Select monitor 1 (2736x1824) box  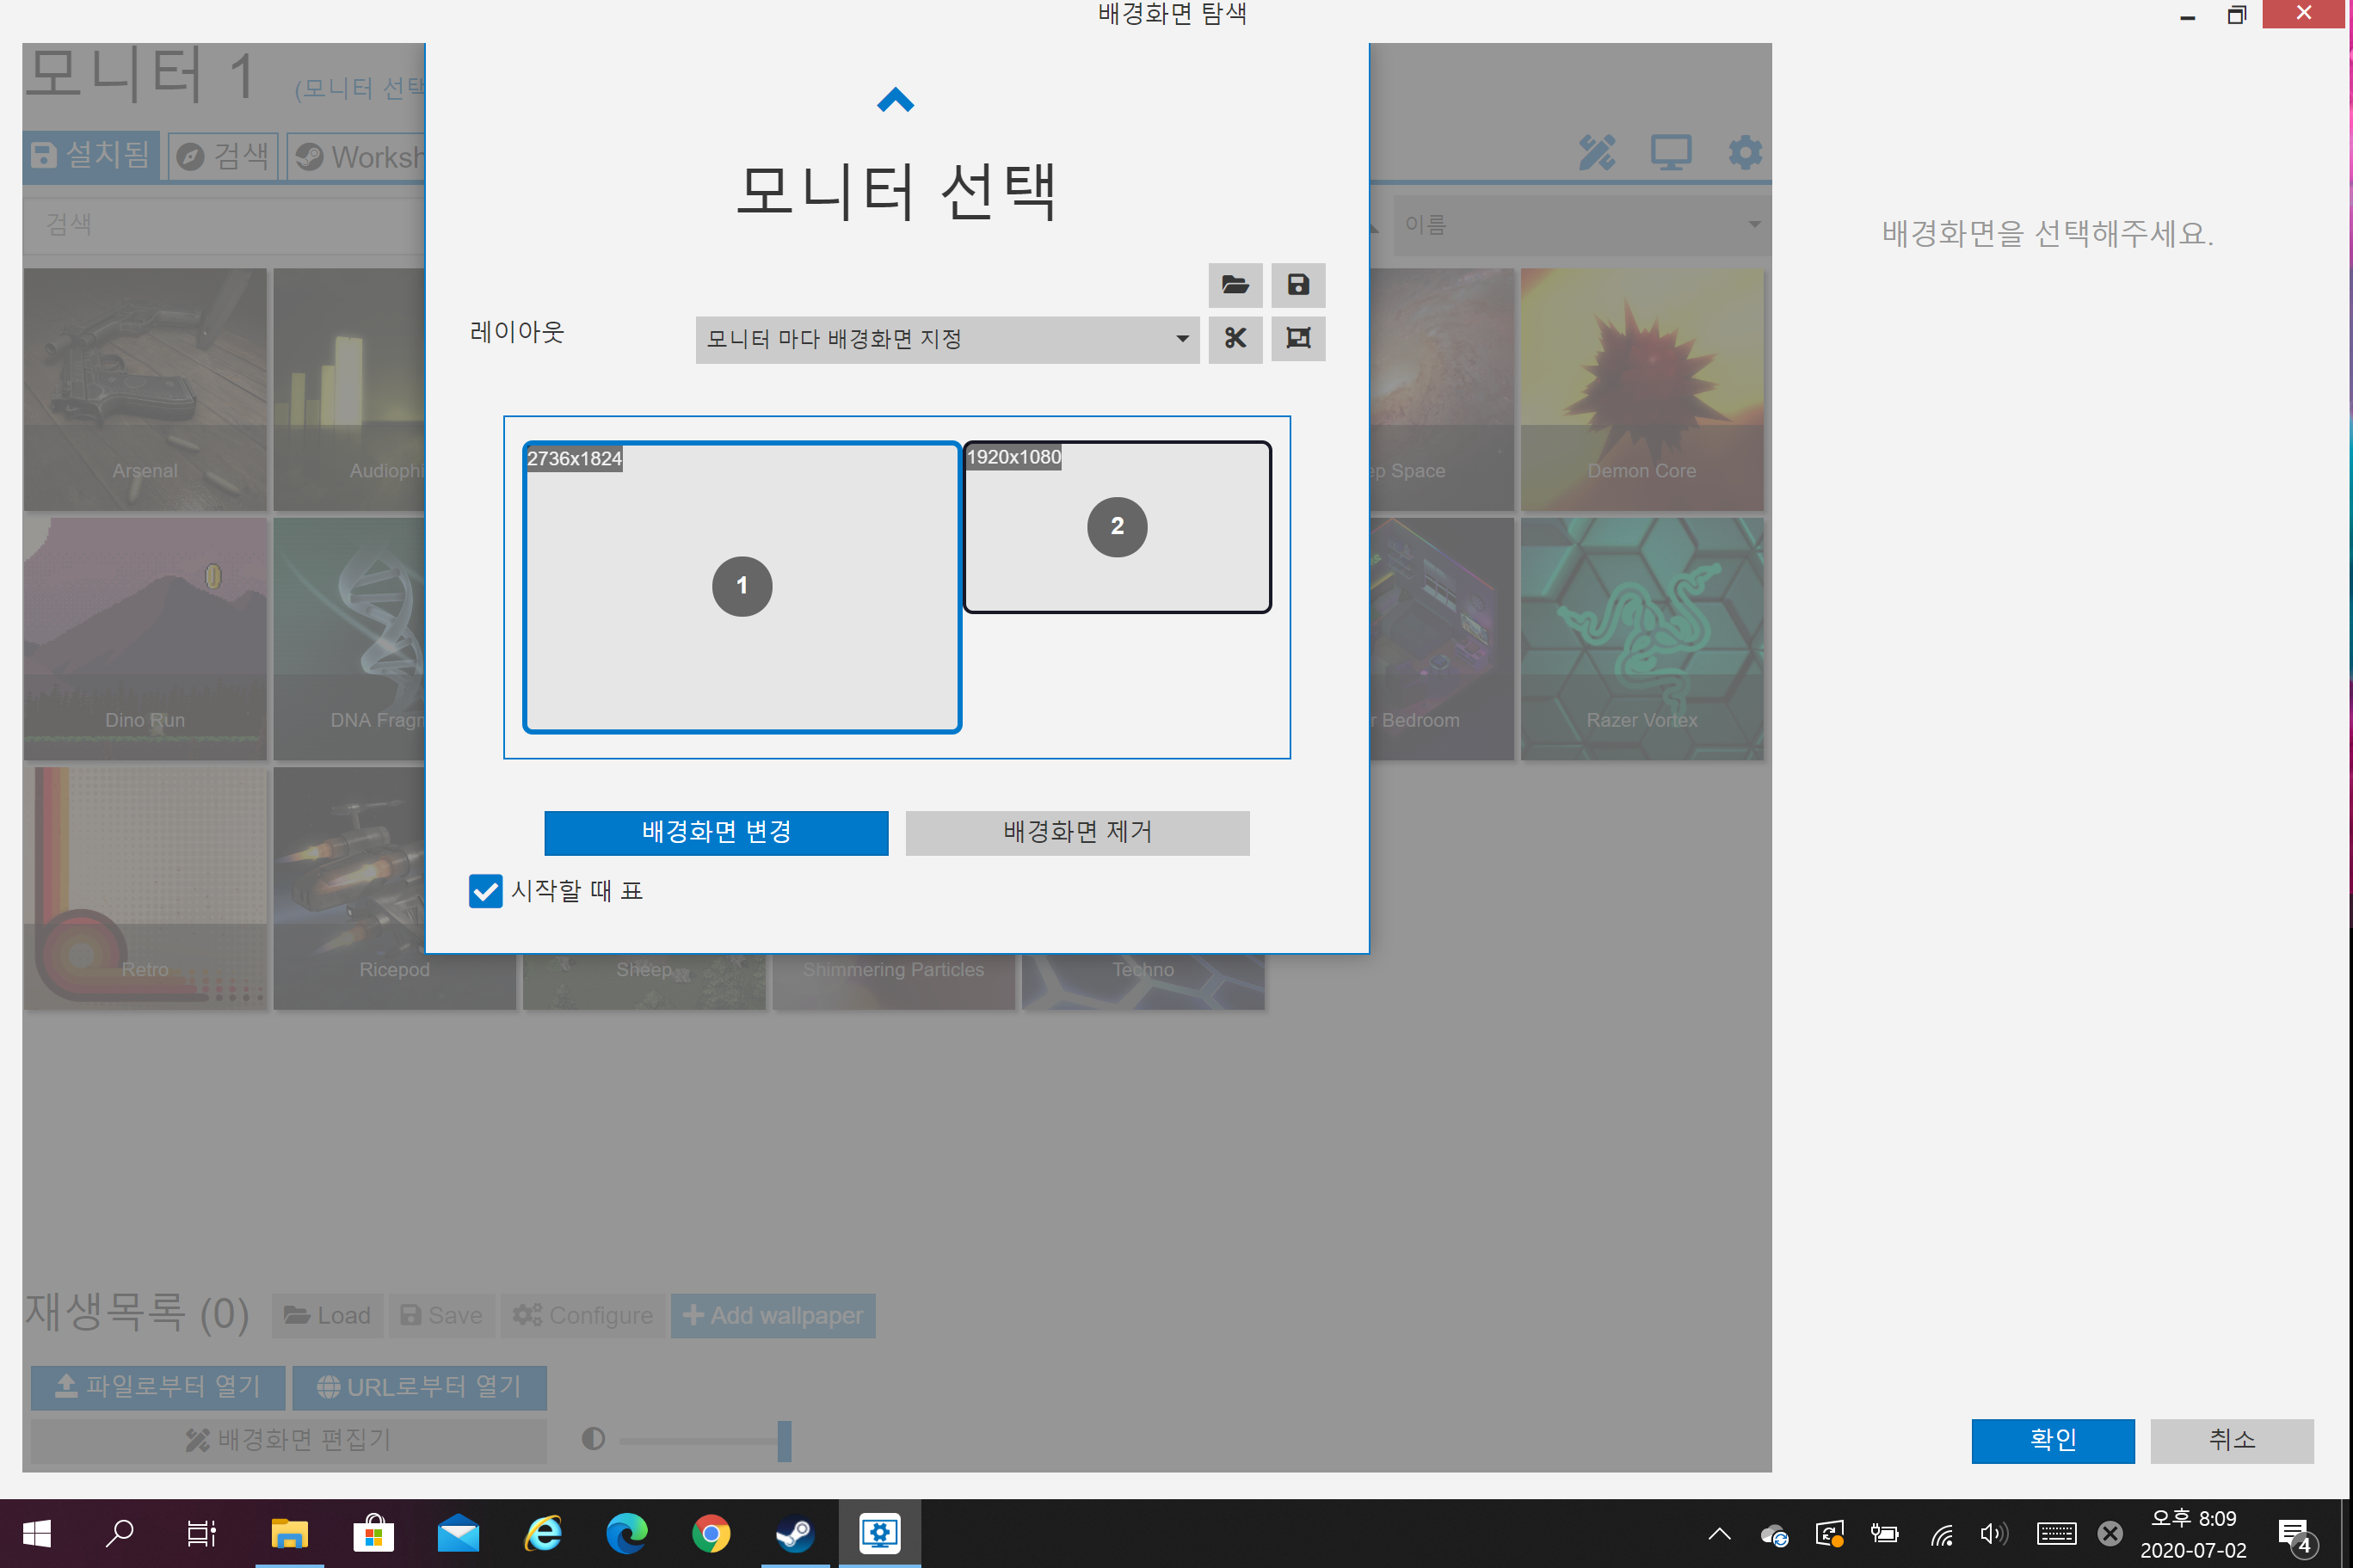(x=741, y=587)
